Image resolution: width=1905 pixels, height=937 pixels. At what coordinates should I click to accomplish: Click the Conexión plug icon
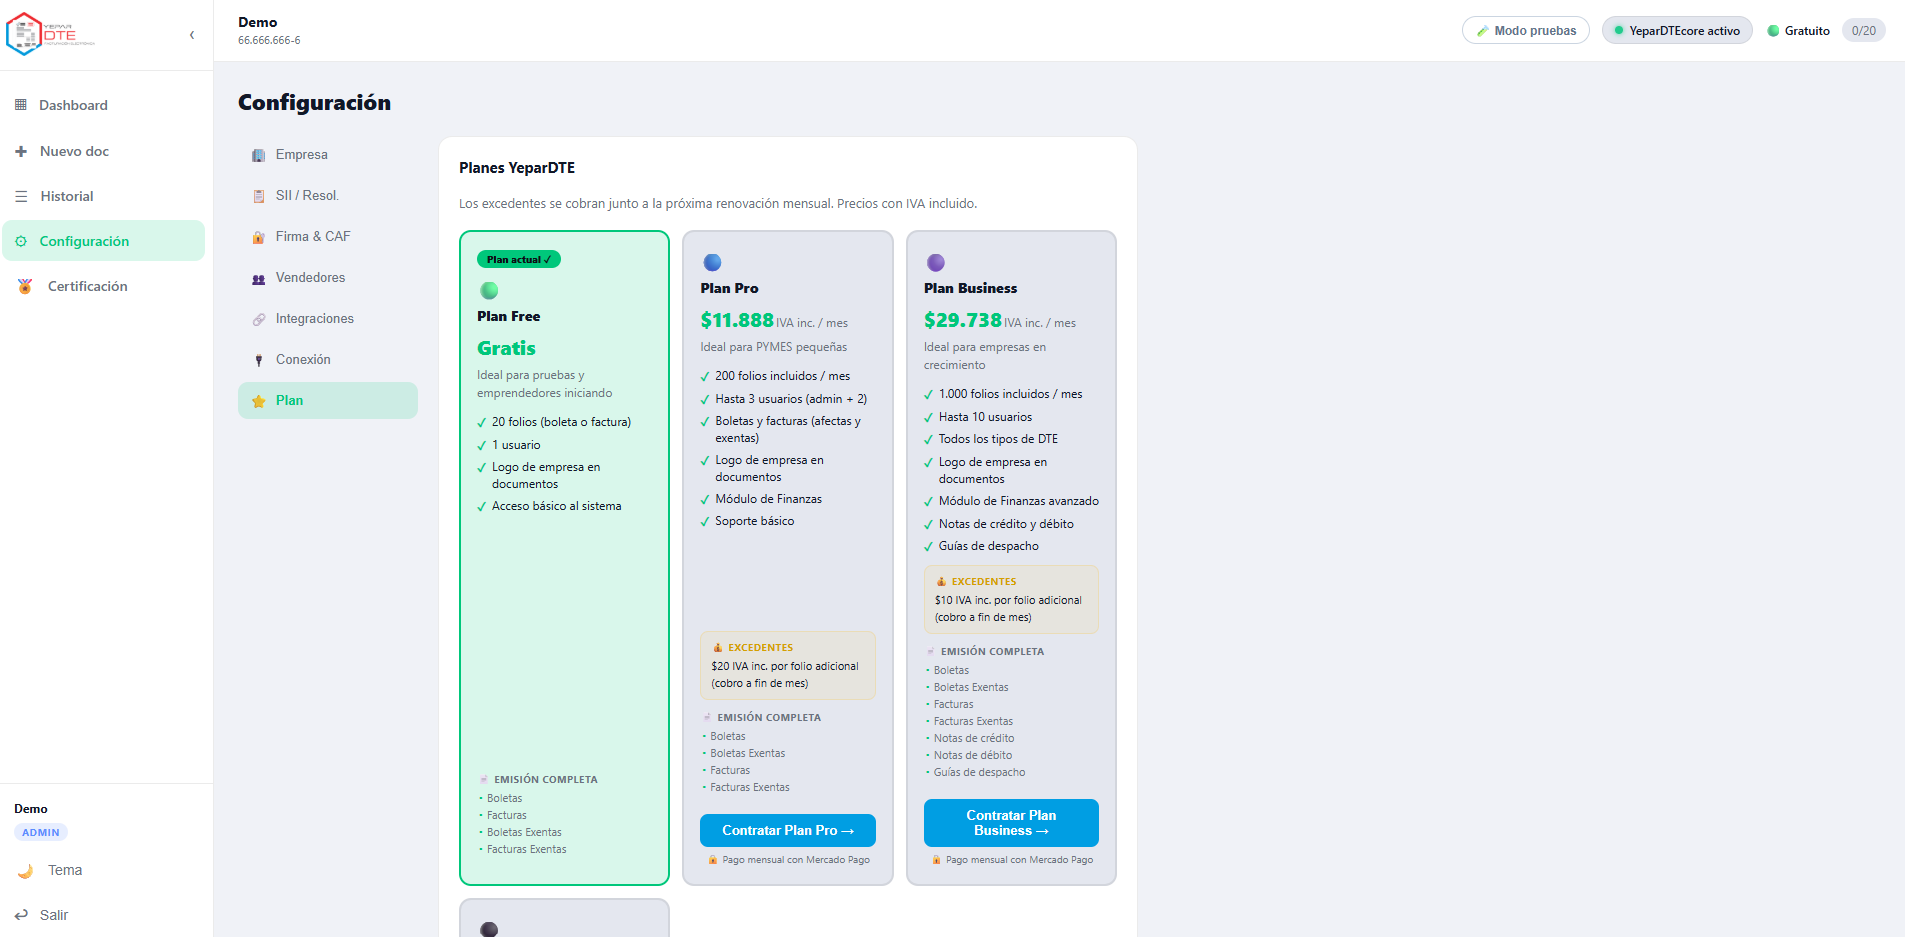click(x=259, y=360)
